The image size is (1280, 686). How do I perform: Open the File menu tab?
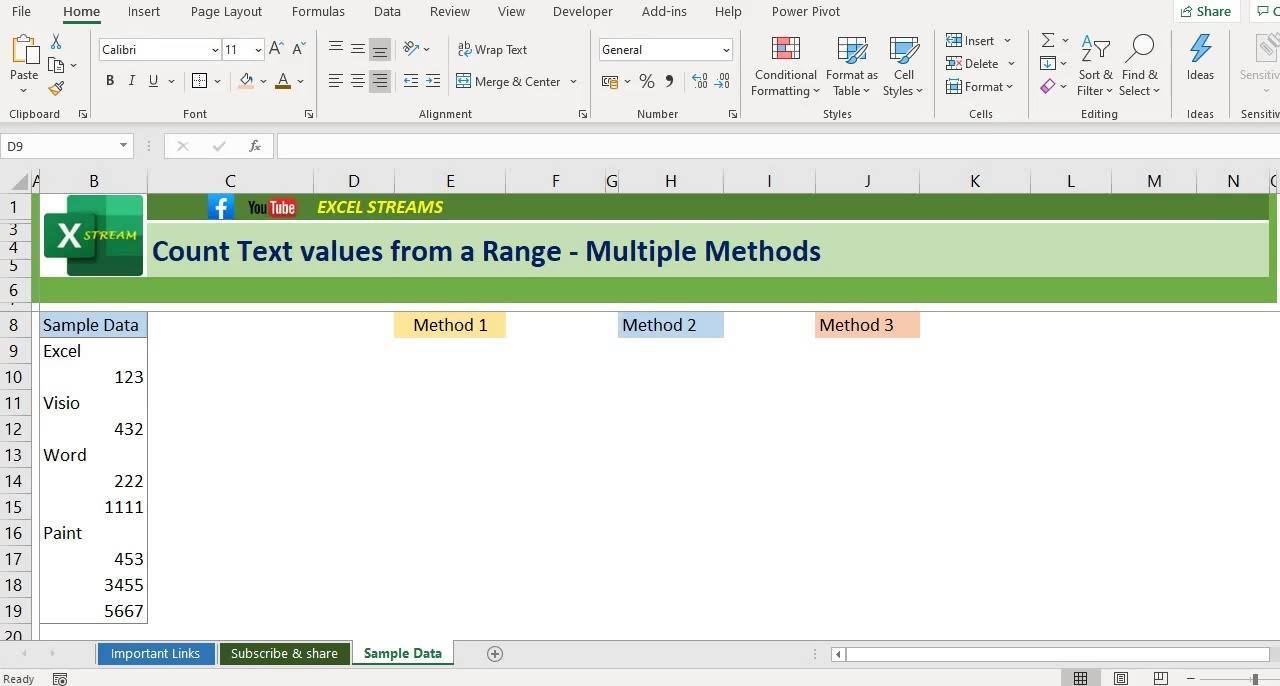21,11
